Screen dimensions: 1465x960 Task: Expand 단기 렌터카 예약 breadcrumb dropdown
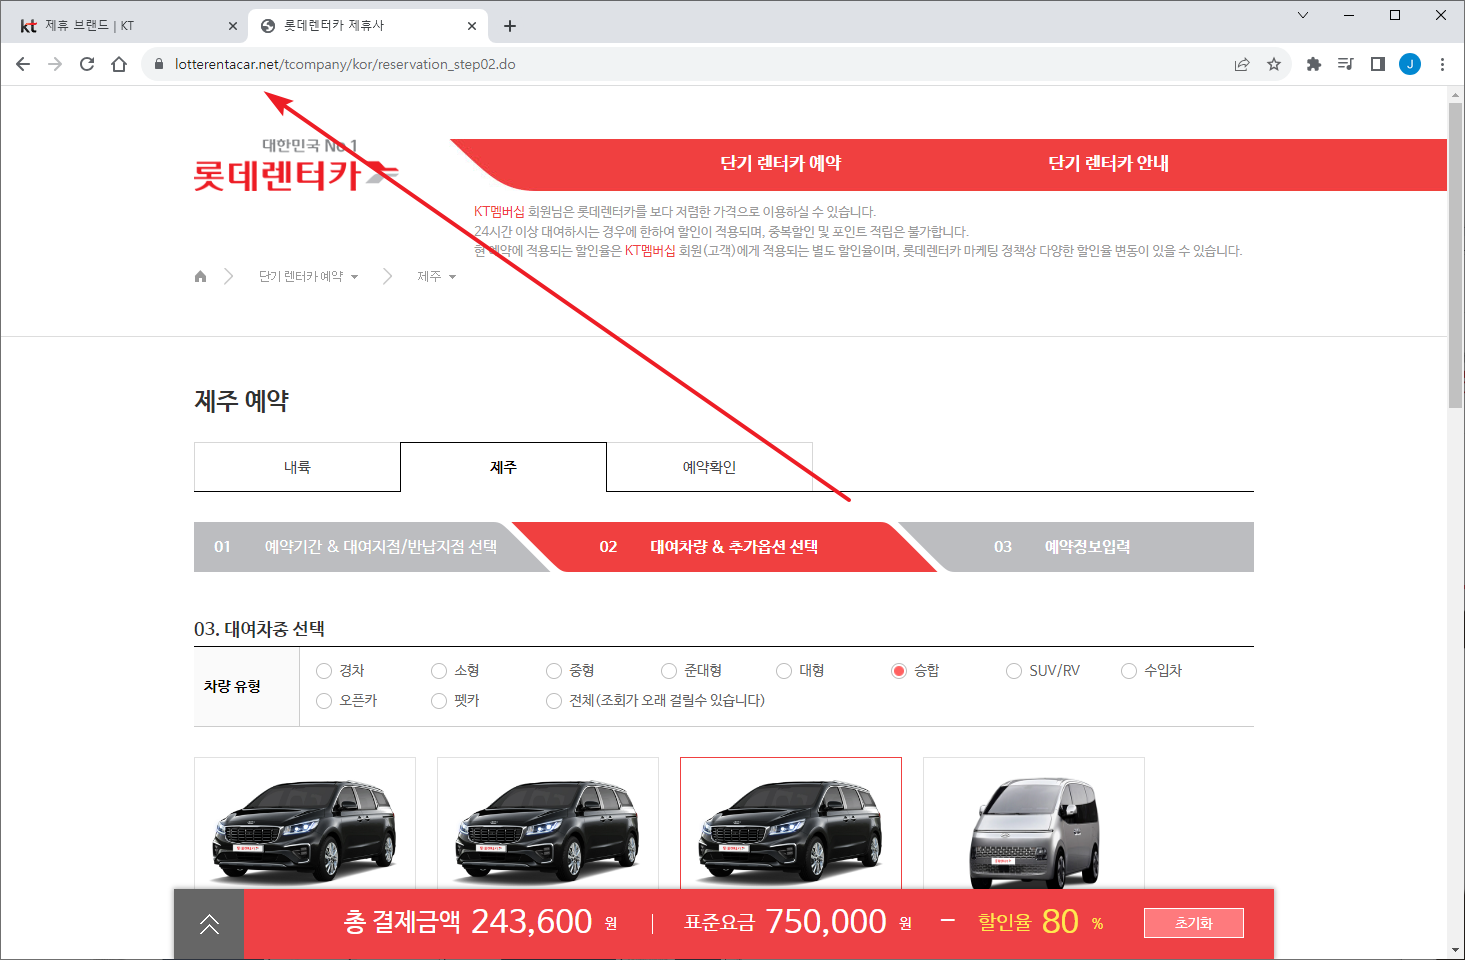click(309, 277)
